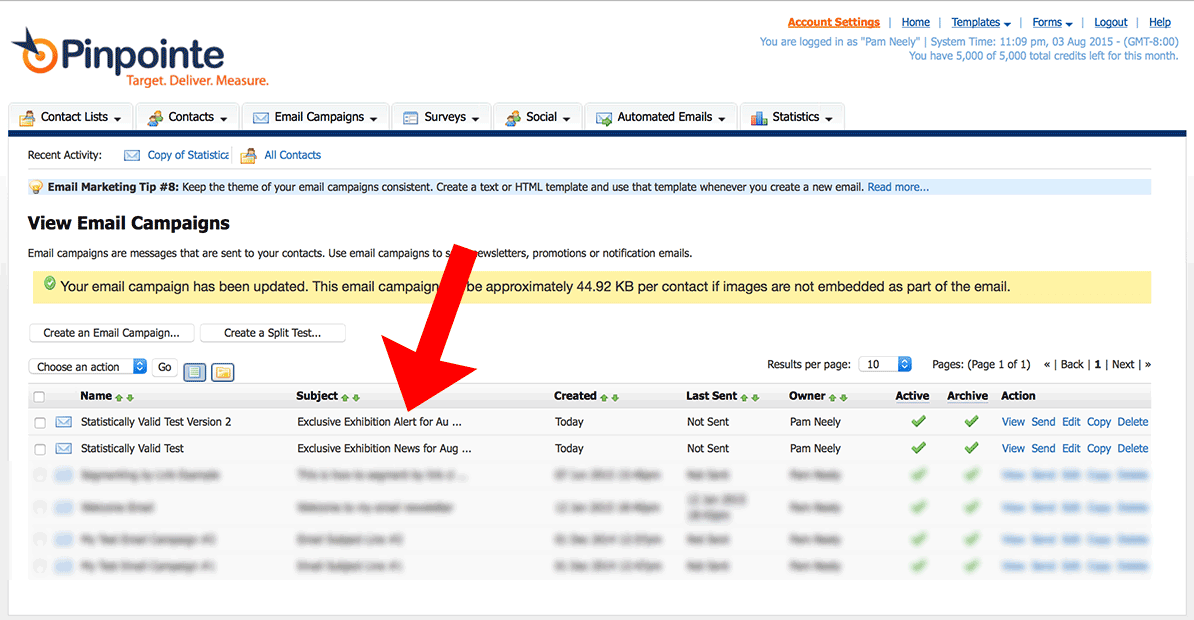Sort the Name column ascending
The height and width of the screenshot is (620, 1194).
pos(119,398)
